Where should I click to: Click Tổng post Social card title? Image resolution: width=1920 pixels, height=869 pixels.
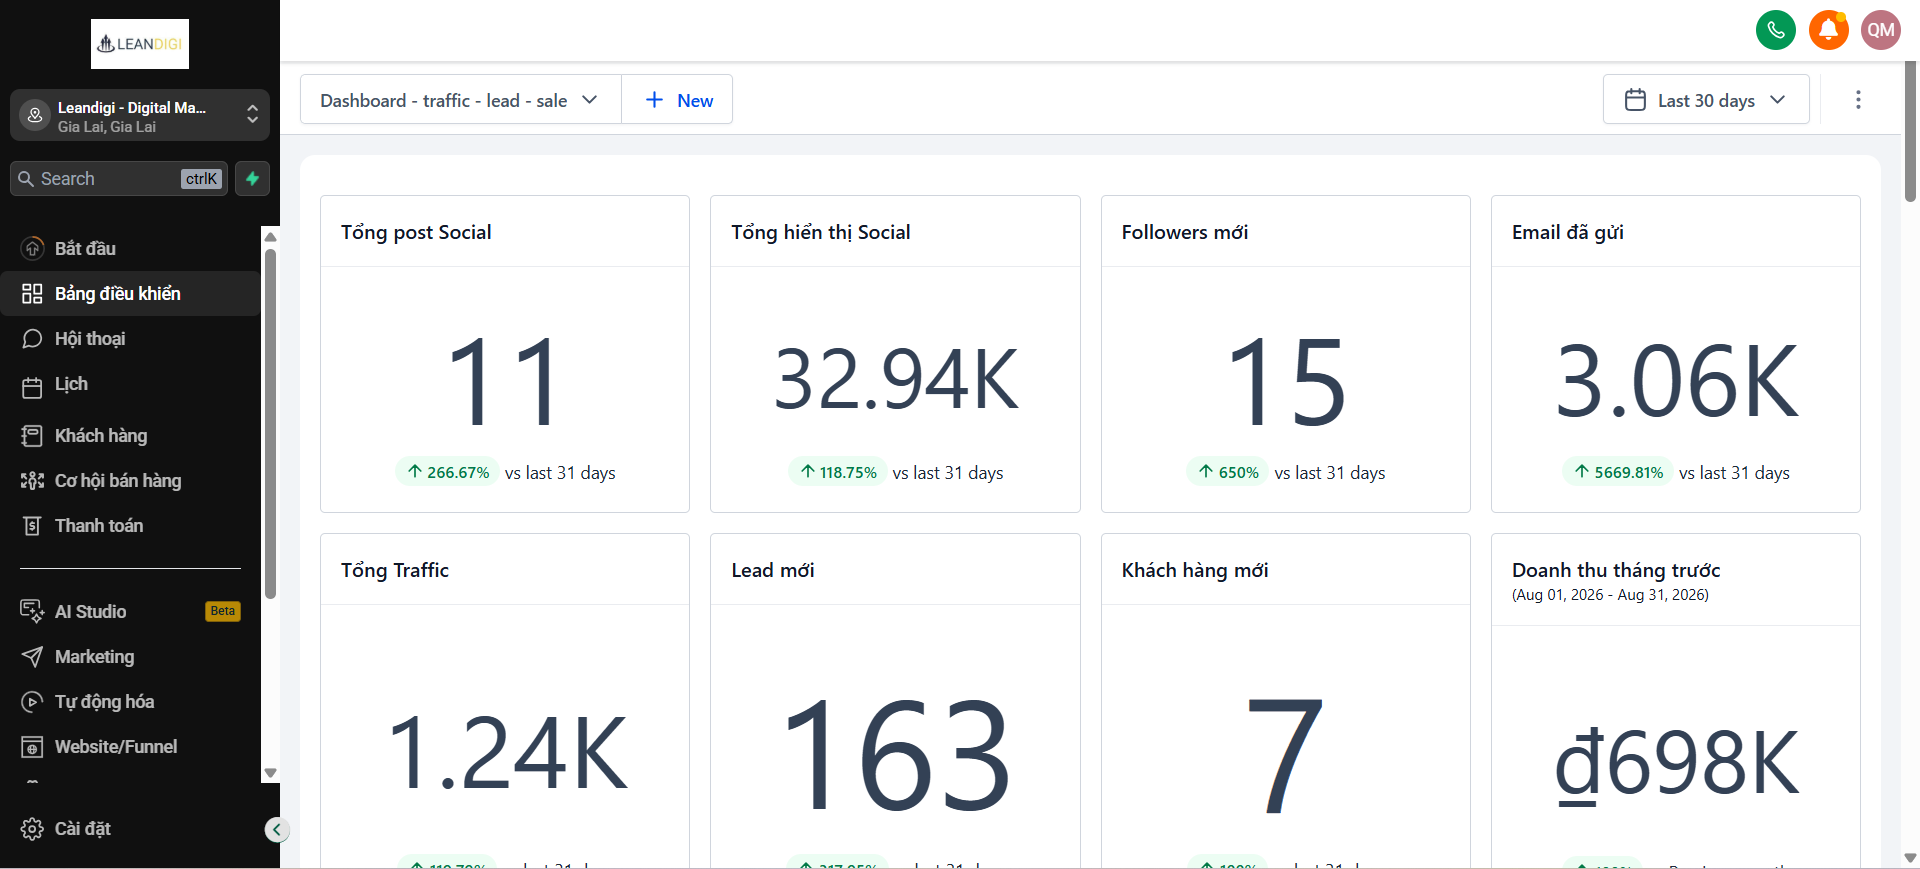coord(416,232)
